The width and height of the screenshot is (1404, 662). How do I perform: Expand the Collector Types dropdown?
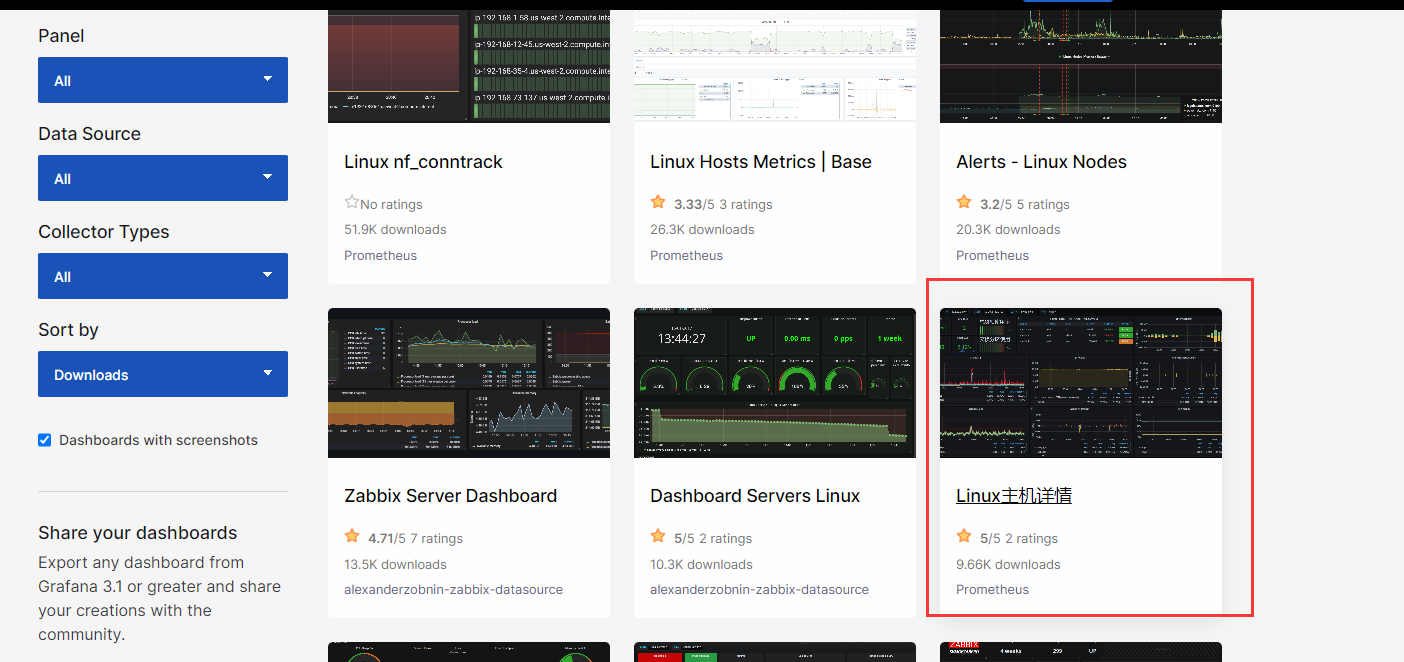[x=163, y=276]
